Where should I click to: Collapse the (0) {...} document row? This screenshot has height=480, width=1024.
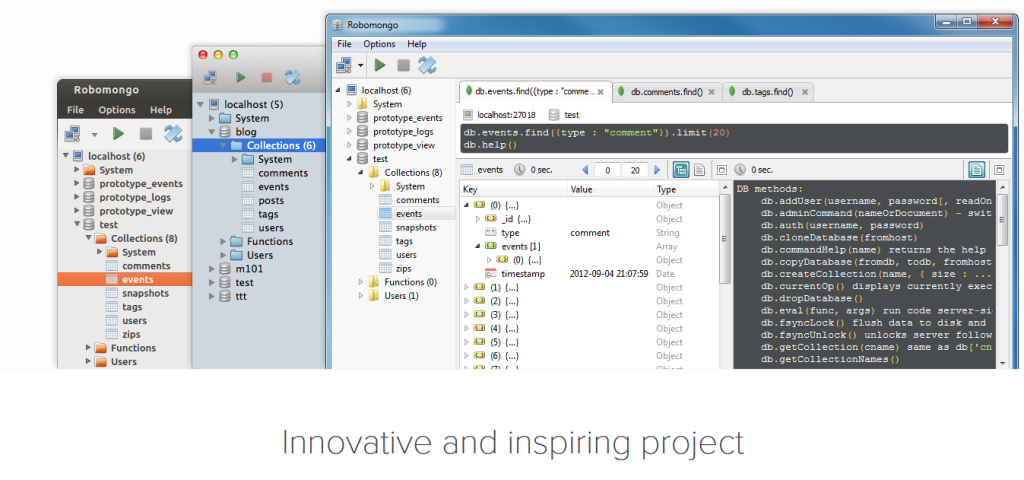(466, 205)
